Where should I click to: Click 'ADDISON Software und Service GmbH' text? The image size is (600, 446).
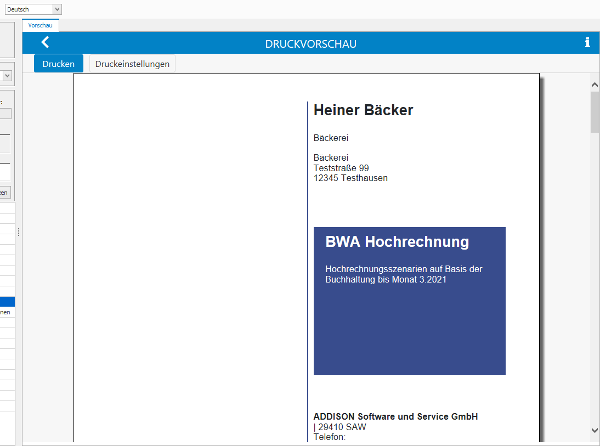pyautogui.click(x=396, y=417)
